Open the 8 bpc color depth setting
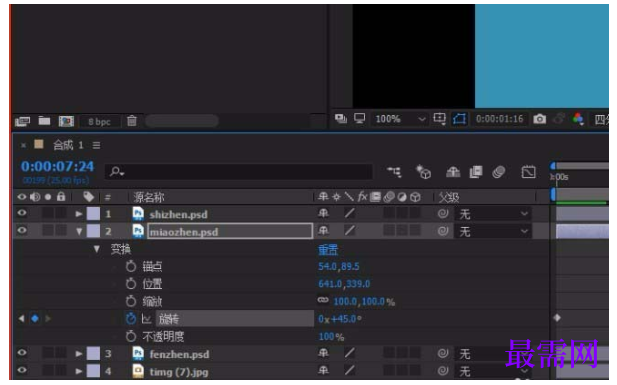Viewport: 617px width, 385px height. [99, 122]
